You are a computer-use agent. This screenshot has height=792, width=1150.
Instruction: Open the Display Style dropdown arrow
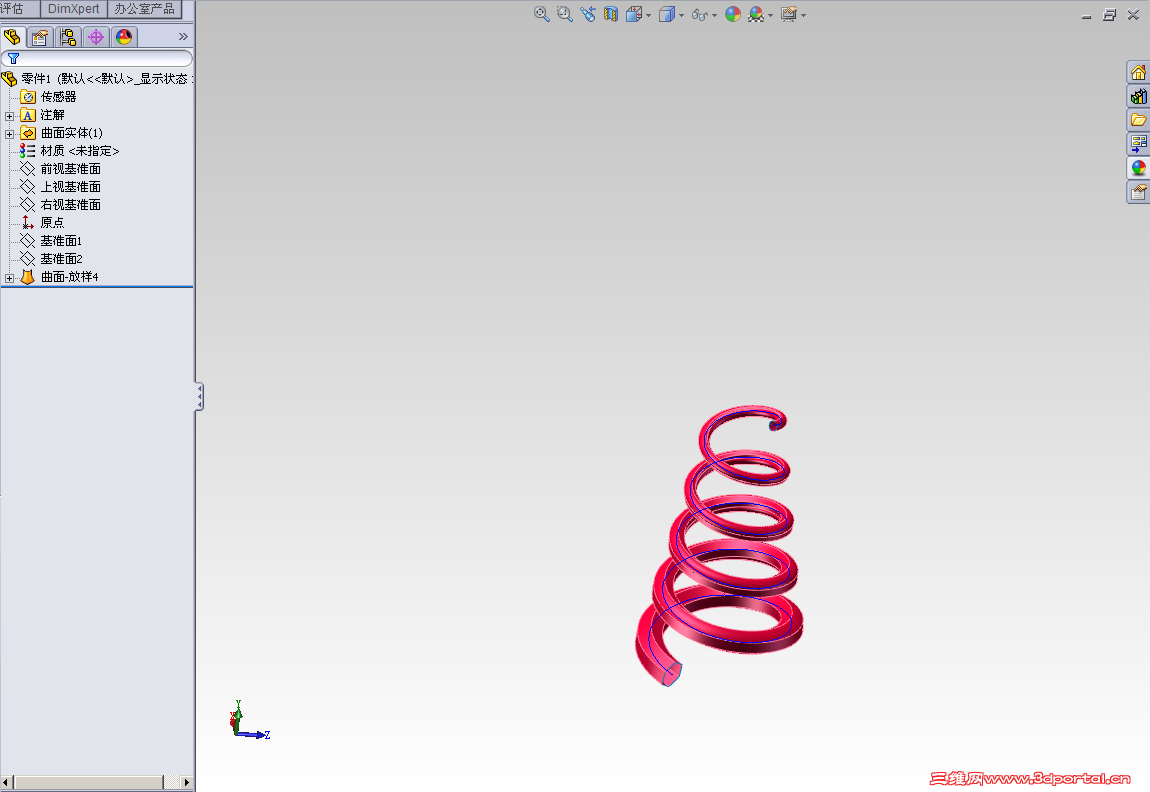pyautogui.click(x=681, y=15)
